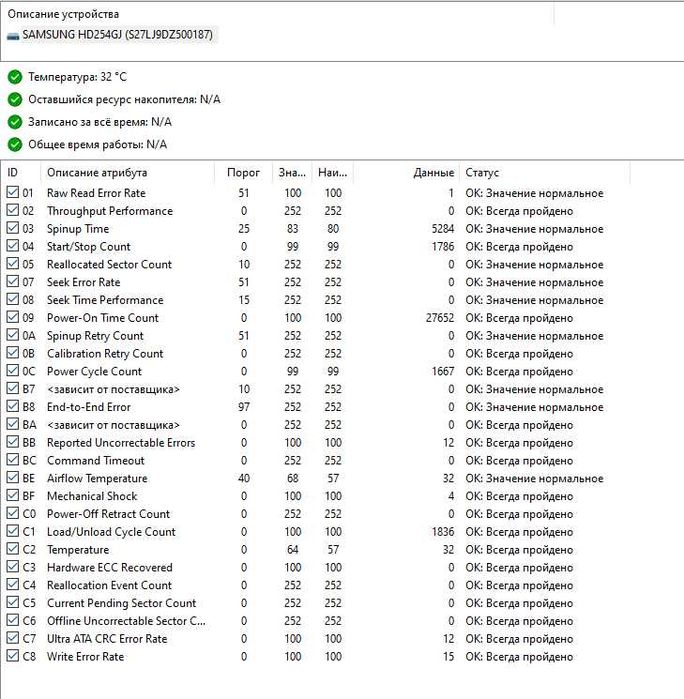
Task: Toggle checkbox for 02 Throughput Performance
Action: click(13, 210)
